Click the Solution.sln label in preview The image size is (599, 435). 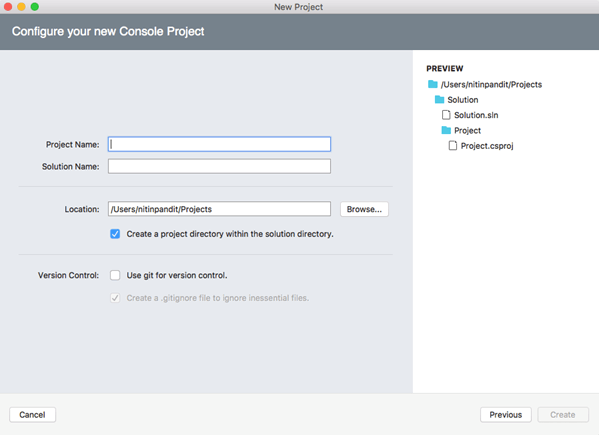click(x=476, y=115)
